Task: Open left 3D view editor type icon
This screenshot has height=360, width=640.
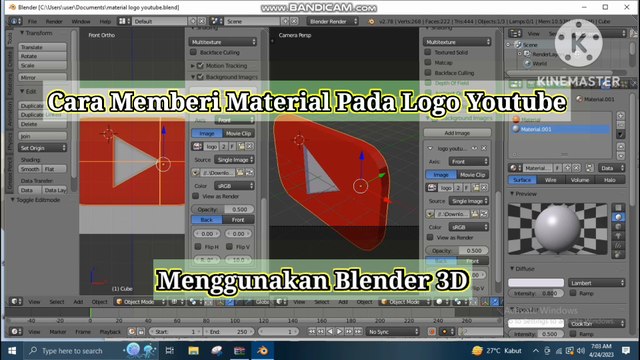Action: 15,302
